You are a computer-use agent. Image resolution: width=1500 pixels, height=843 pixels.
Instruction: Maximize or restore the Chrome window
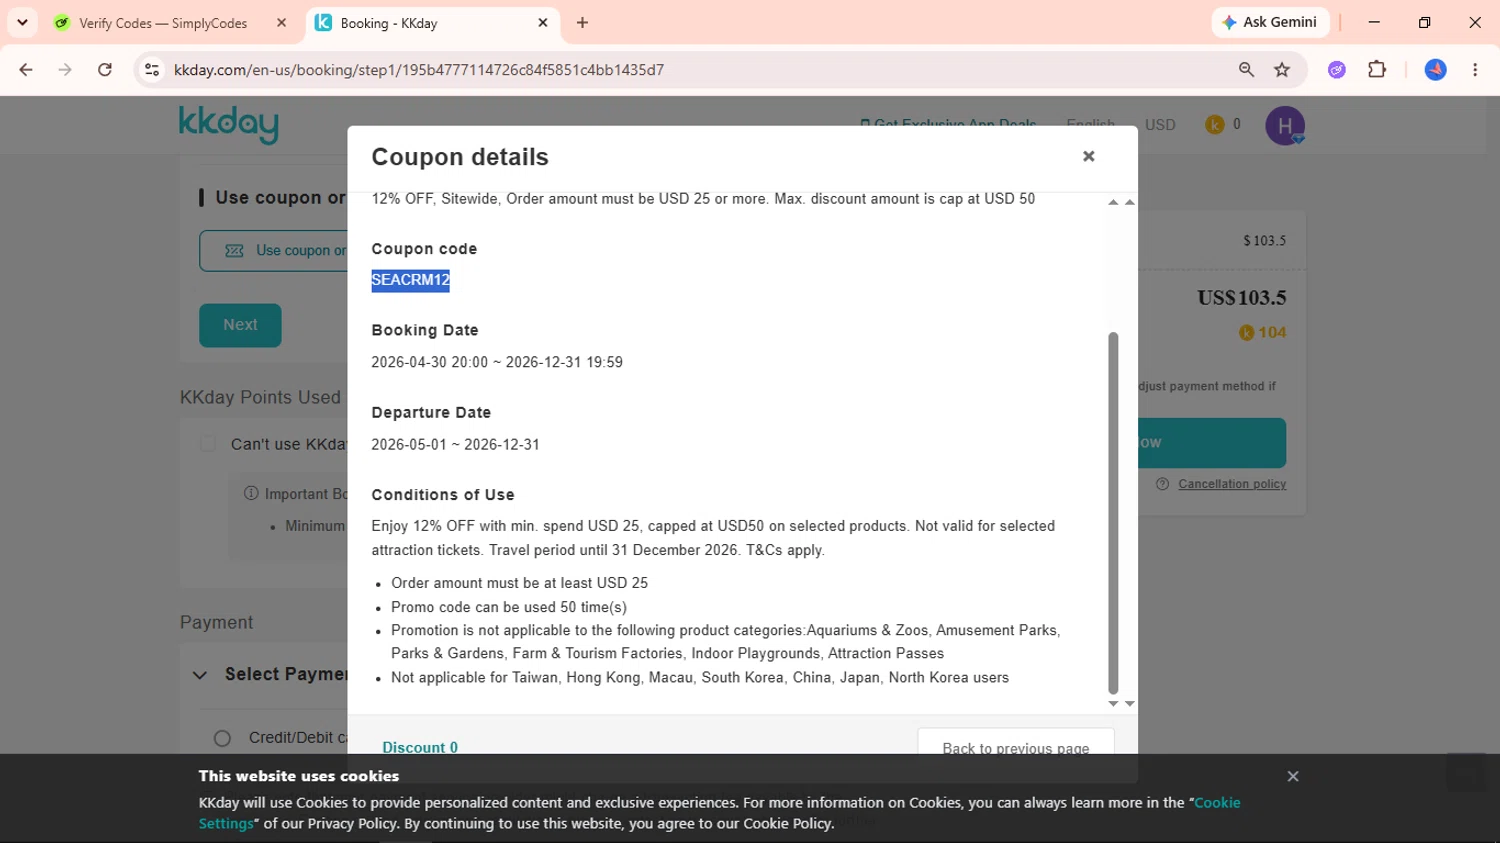pyautogui.click(x=1425, y=22)
